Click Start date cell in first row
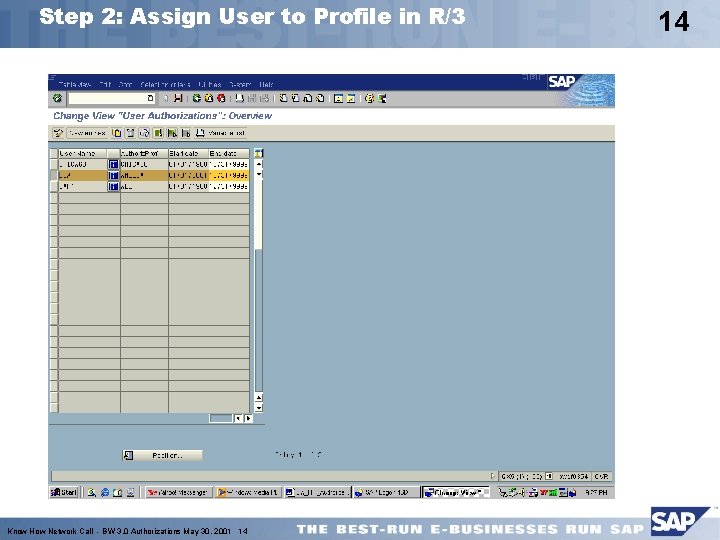 189,164
